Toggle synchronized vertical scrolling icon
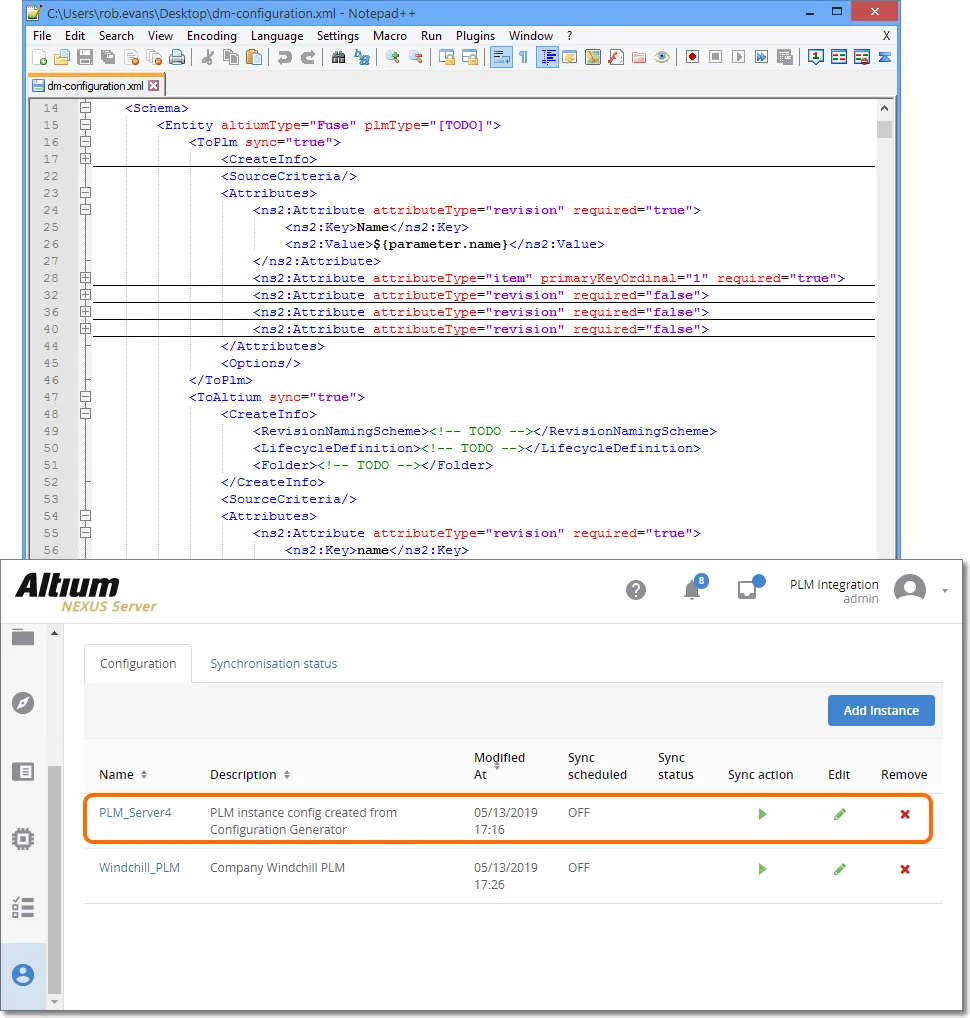The width and height of the screenshot is (970, 1018). click(447, 58)
